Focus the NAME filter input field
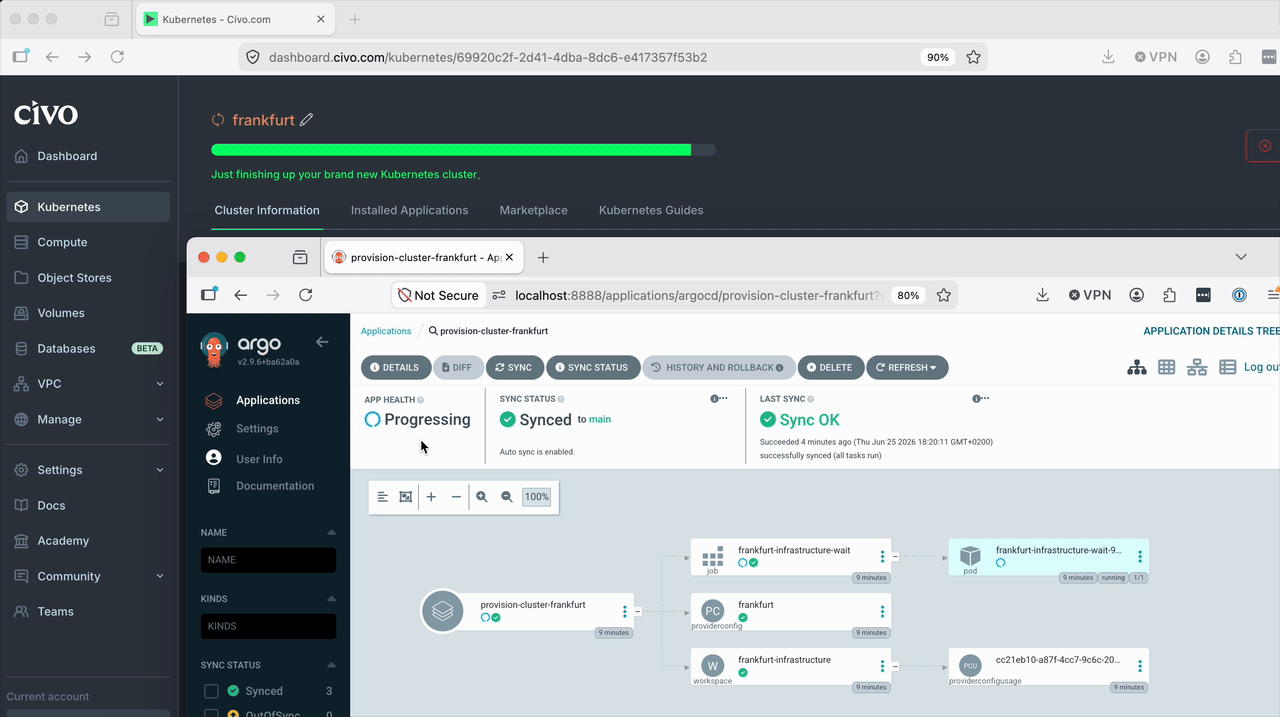The image size is (1280, 717). point(268,560)
